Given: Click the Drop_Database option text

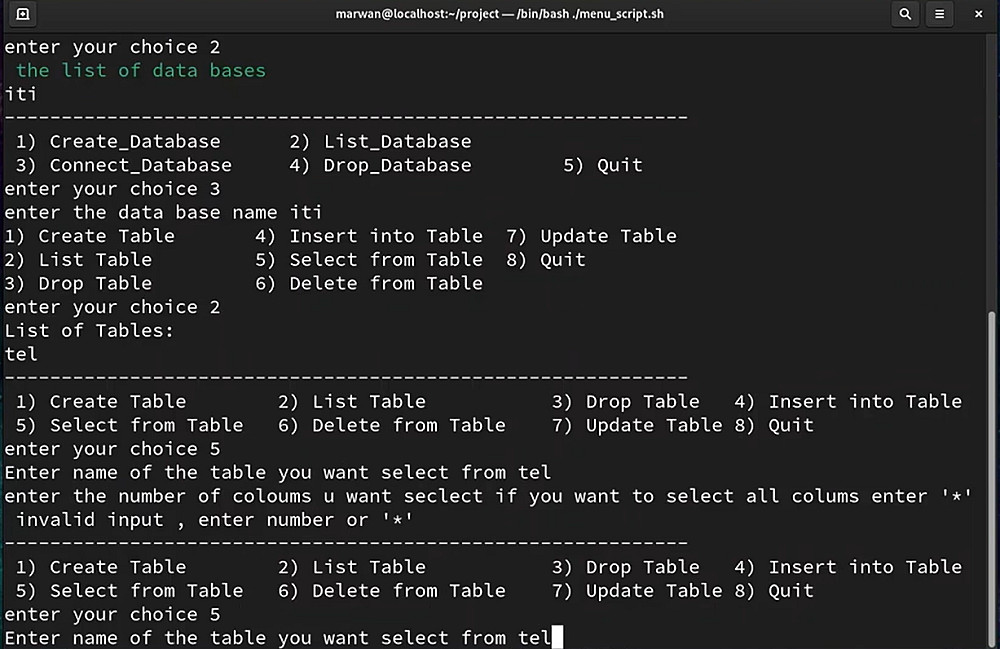Looking at the screenshot, I should [397, 165].
